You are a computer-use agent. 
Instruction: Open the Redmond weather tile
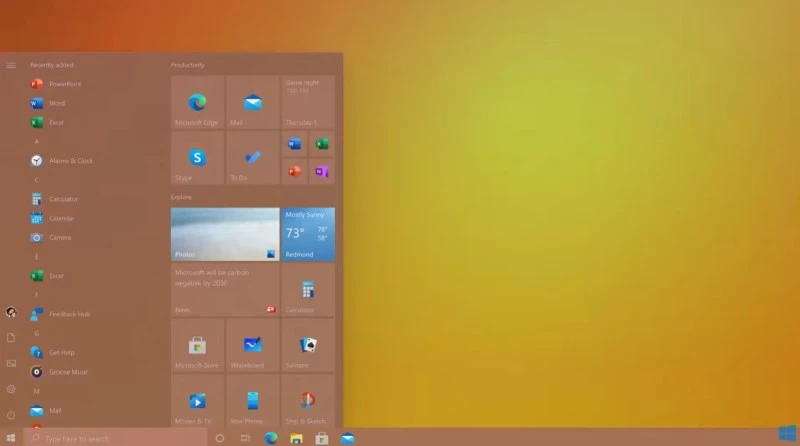tap(308, 234)
